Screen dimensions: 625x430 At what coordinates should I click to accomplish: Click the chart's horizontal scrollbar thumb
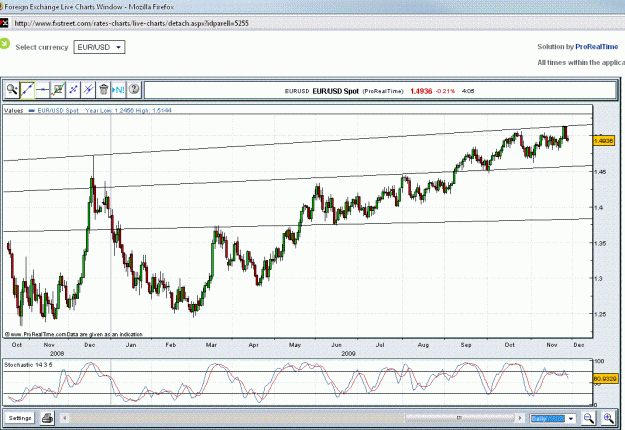pyautogui.click(x=459, y=418)
